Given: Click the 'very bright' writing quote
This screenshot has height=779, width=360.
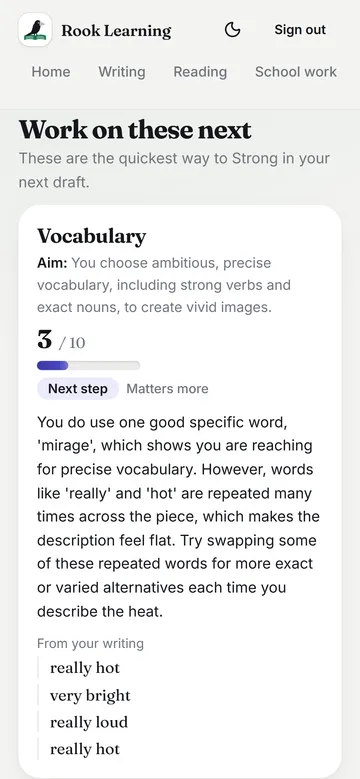Looking at the screenshot, I should pos(90,695).
